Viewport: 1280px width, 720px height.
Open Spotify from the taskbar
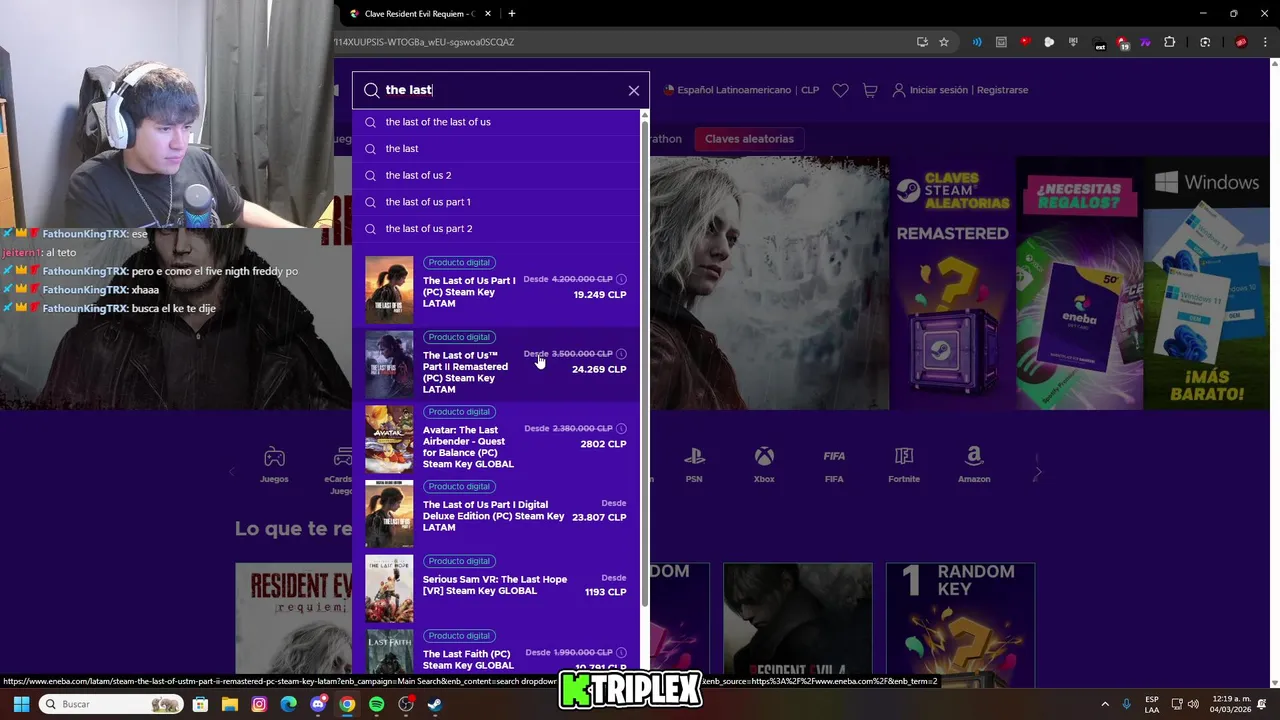point(376,704)
